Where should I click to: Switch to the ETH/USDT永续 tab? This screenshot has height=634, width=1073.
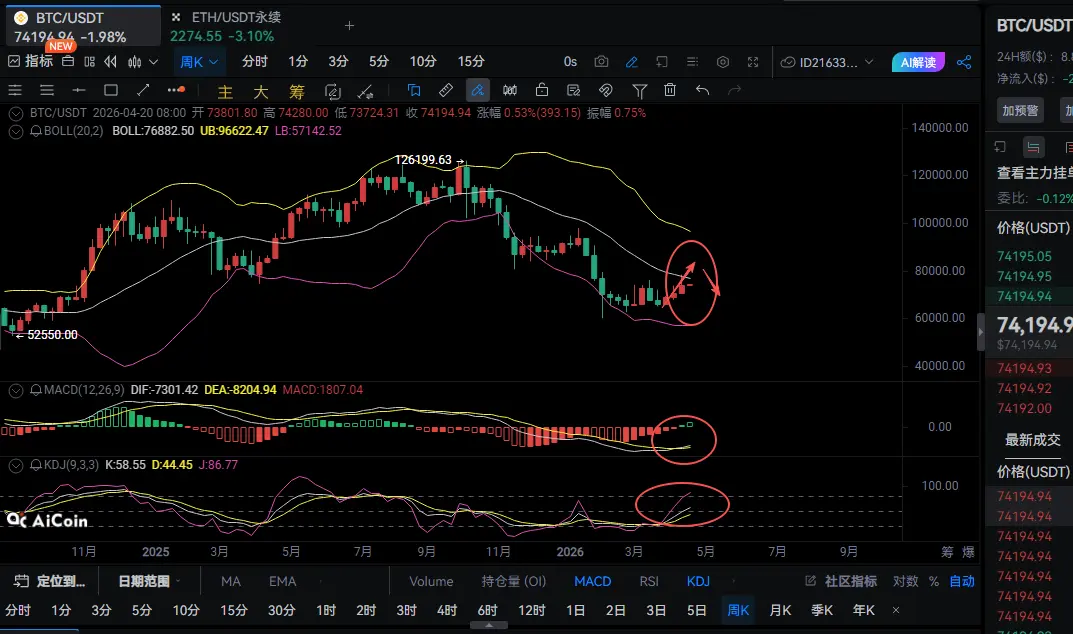226,26
